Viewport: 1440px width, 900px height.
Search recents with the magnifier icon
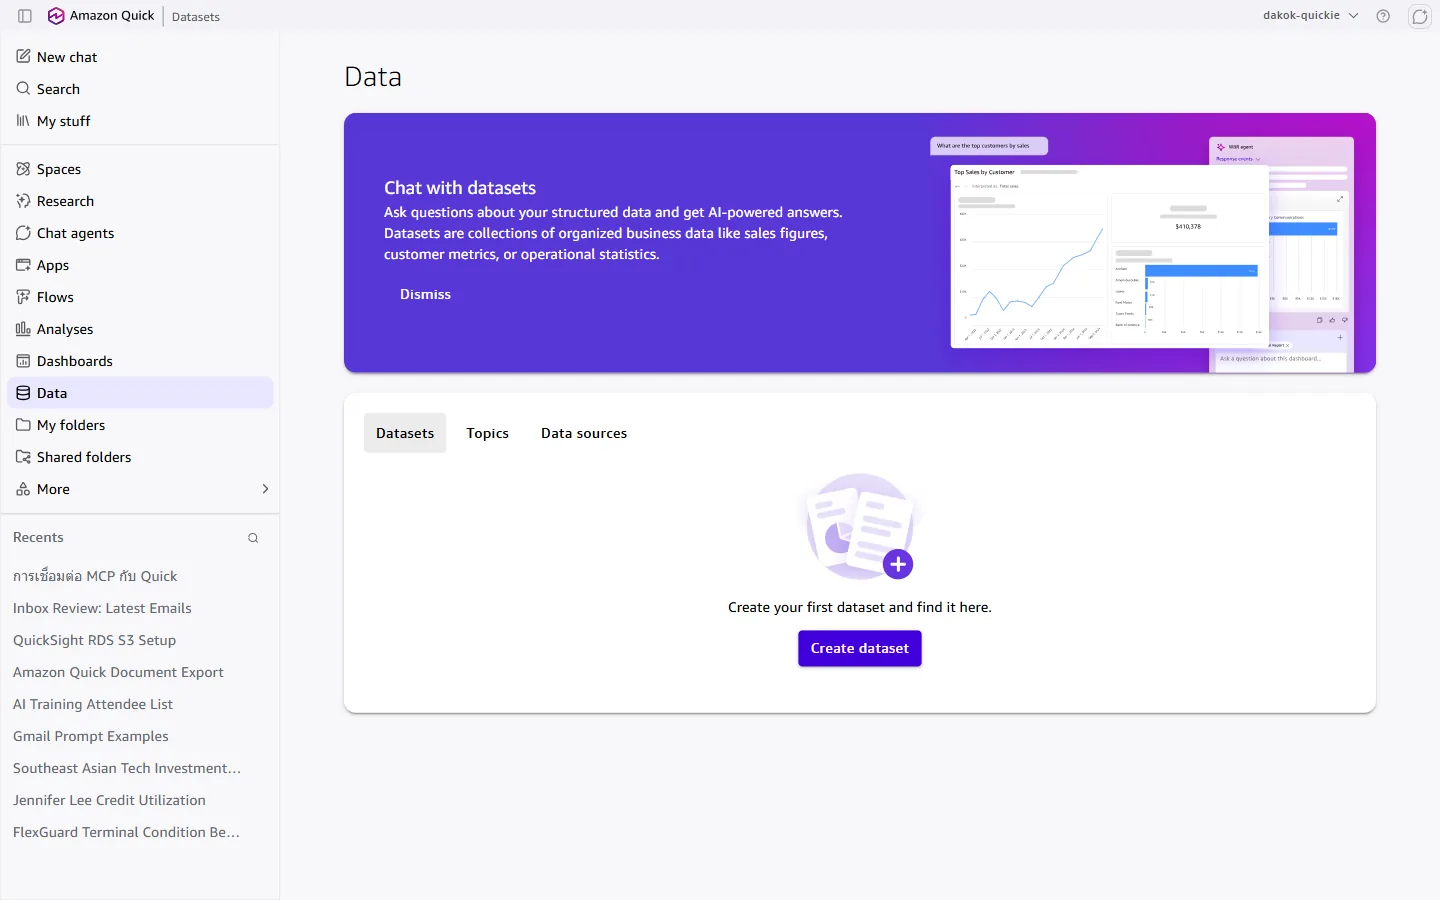coord(253,538)
